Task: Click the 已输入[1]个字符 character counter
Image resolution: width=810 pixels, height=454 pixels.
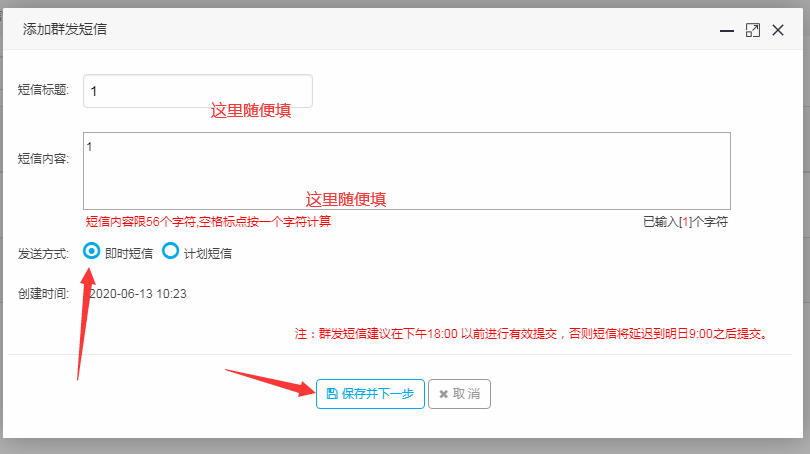Action: (x=686, y=222)
